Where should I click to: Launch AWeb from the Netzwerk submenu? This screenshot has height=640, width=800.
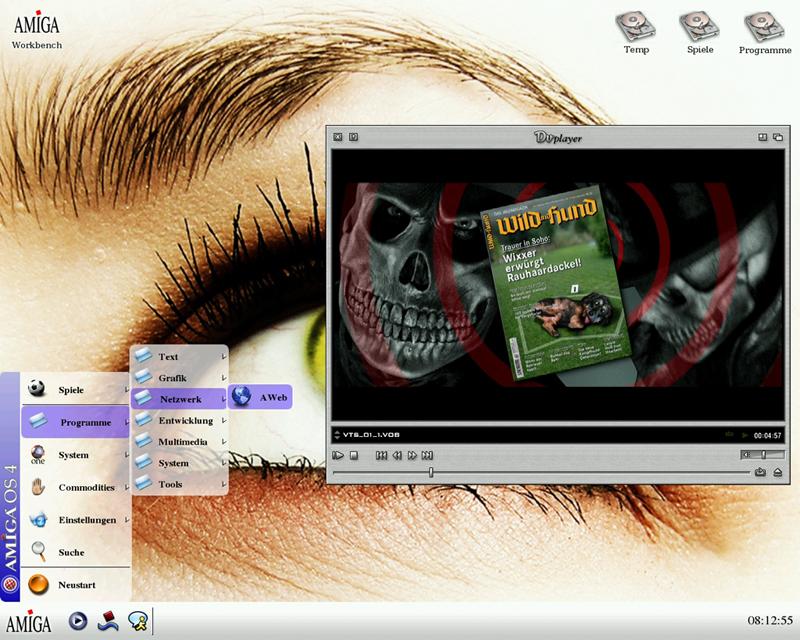pos(260,397)
